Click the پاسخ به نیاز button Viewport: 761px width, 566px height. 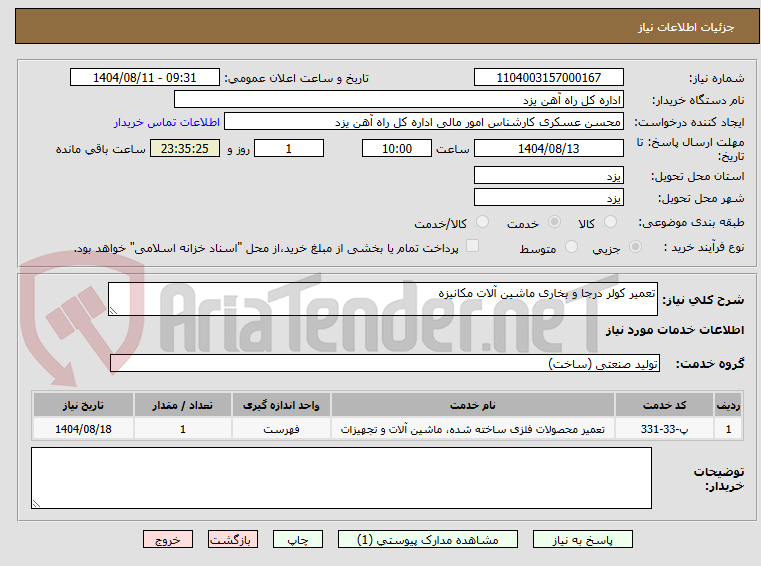click(582, 539)
